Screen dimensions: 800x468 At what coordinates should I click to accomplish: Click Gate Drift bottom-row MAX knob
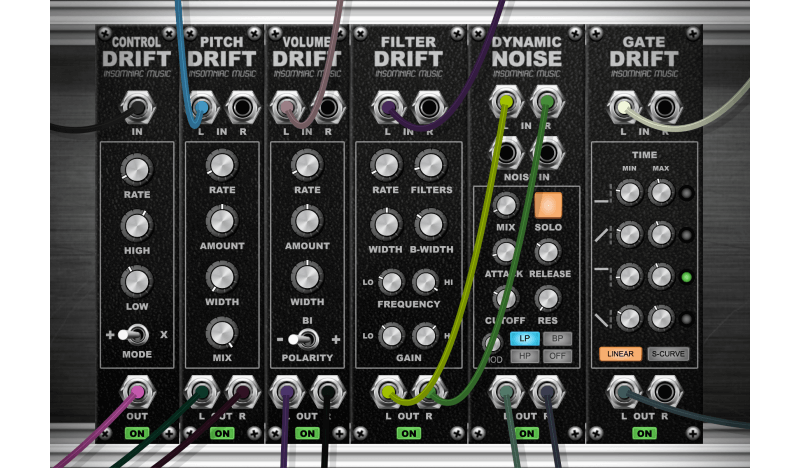pos(661,318)
